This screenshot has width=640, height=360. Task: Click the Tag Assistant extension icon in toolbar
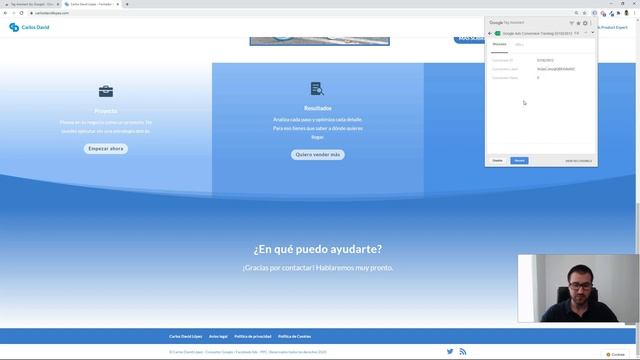tap(595, 13)
